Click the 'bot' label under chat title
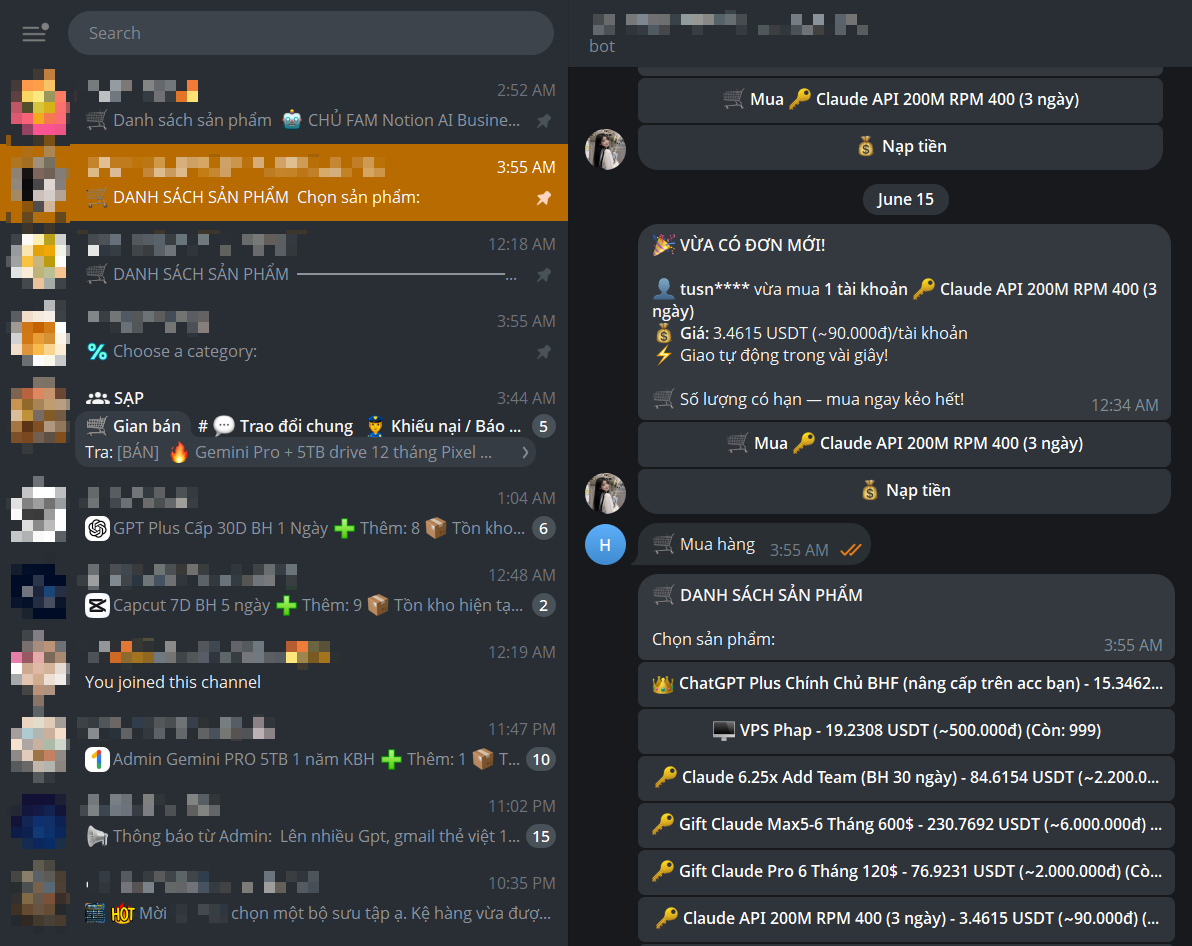1192x946 pixels. click(601, 46)
